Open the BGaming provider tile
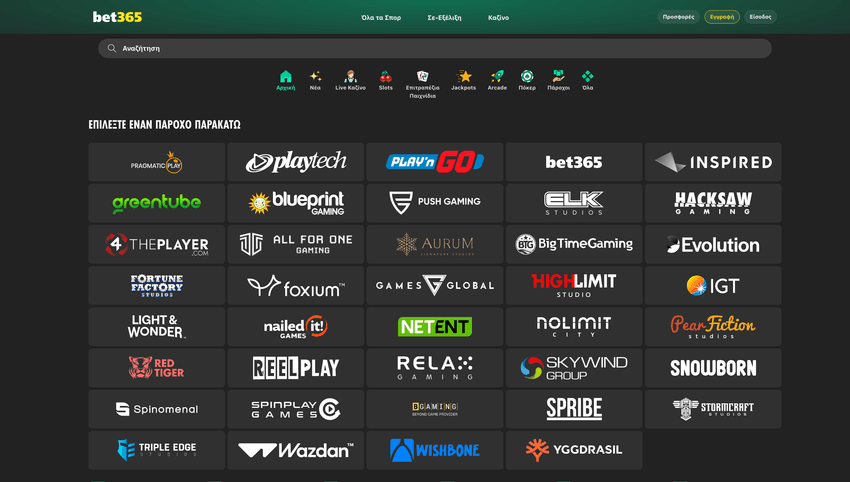Viewport: 850px width, 482px height. pyautogui.click(x=435, y=409)
